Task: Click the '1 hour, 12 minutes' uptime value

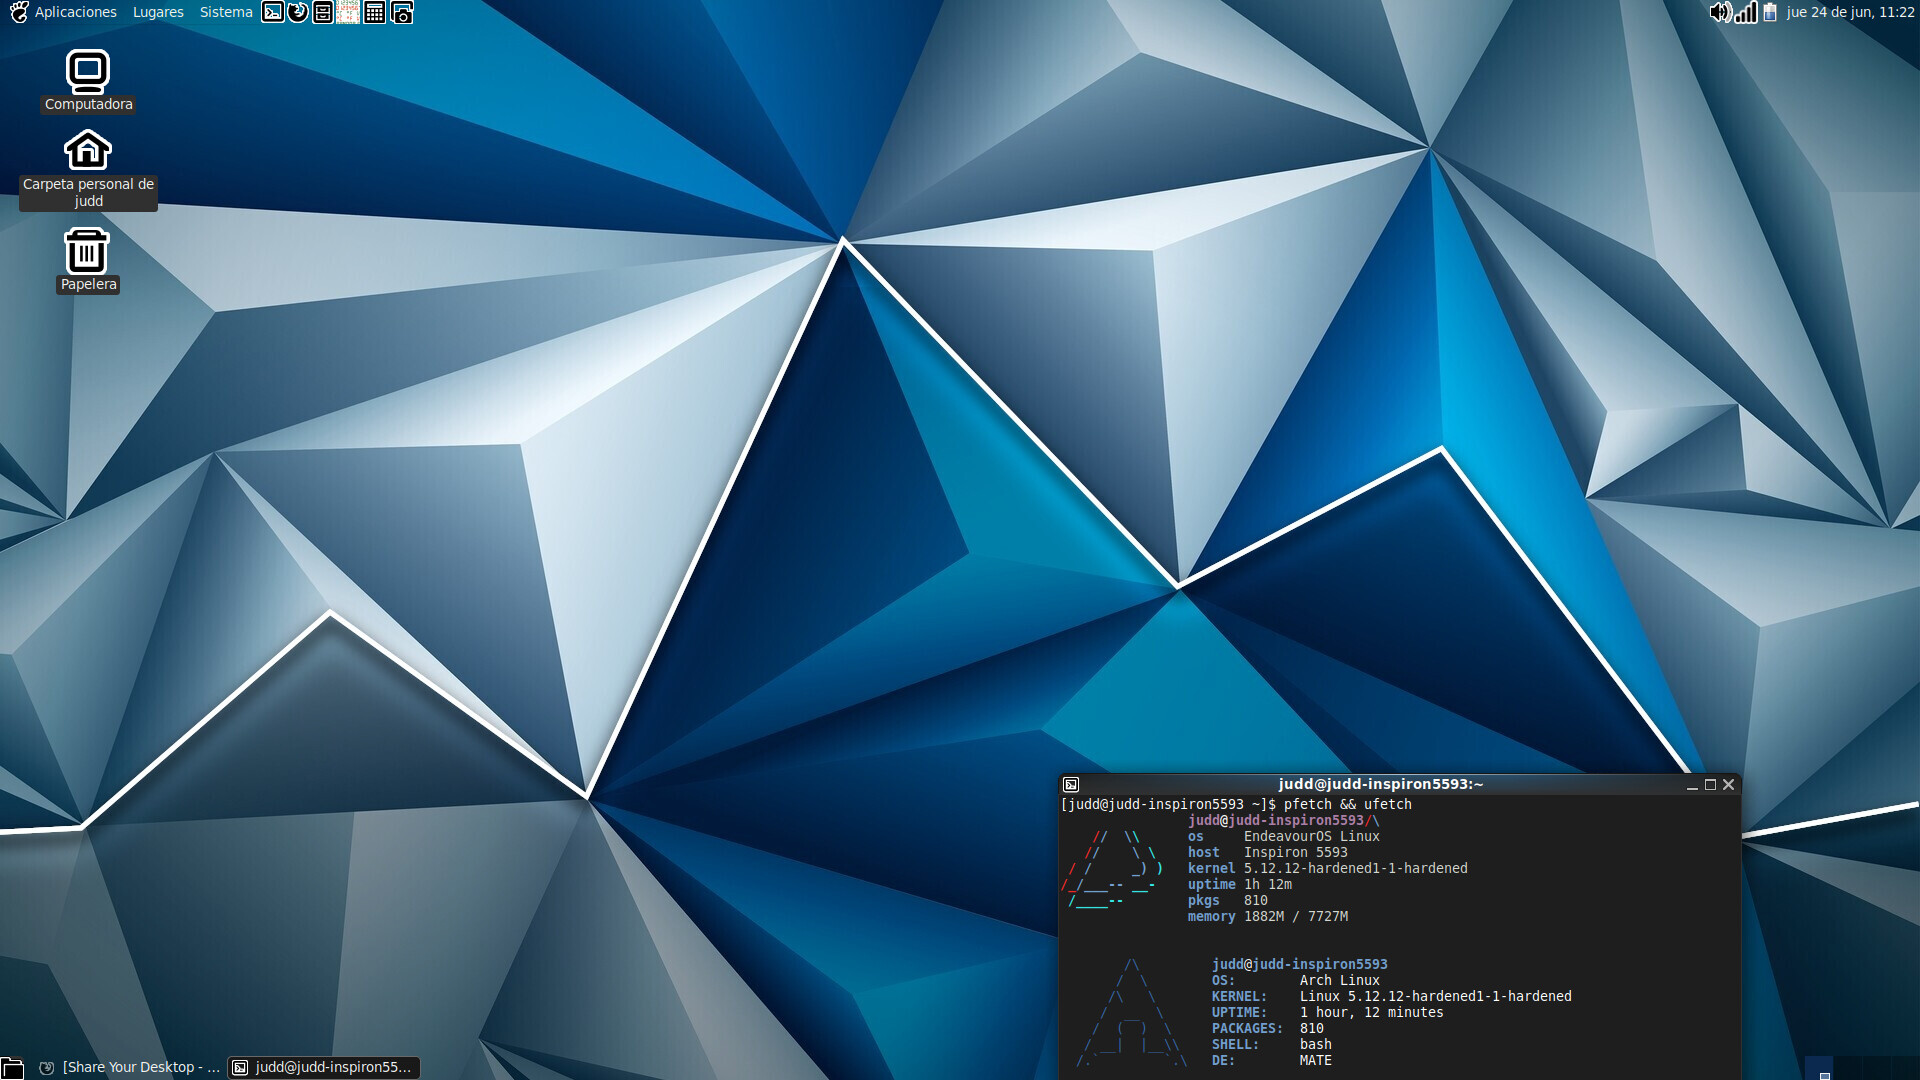Action: [x=1371, y=1012]
